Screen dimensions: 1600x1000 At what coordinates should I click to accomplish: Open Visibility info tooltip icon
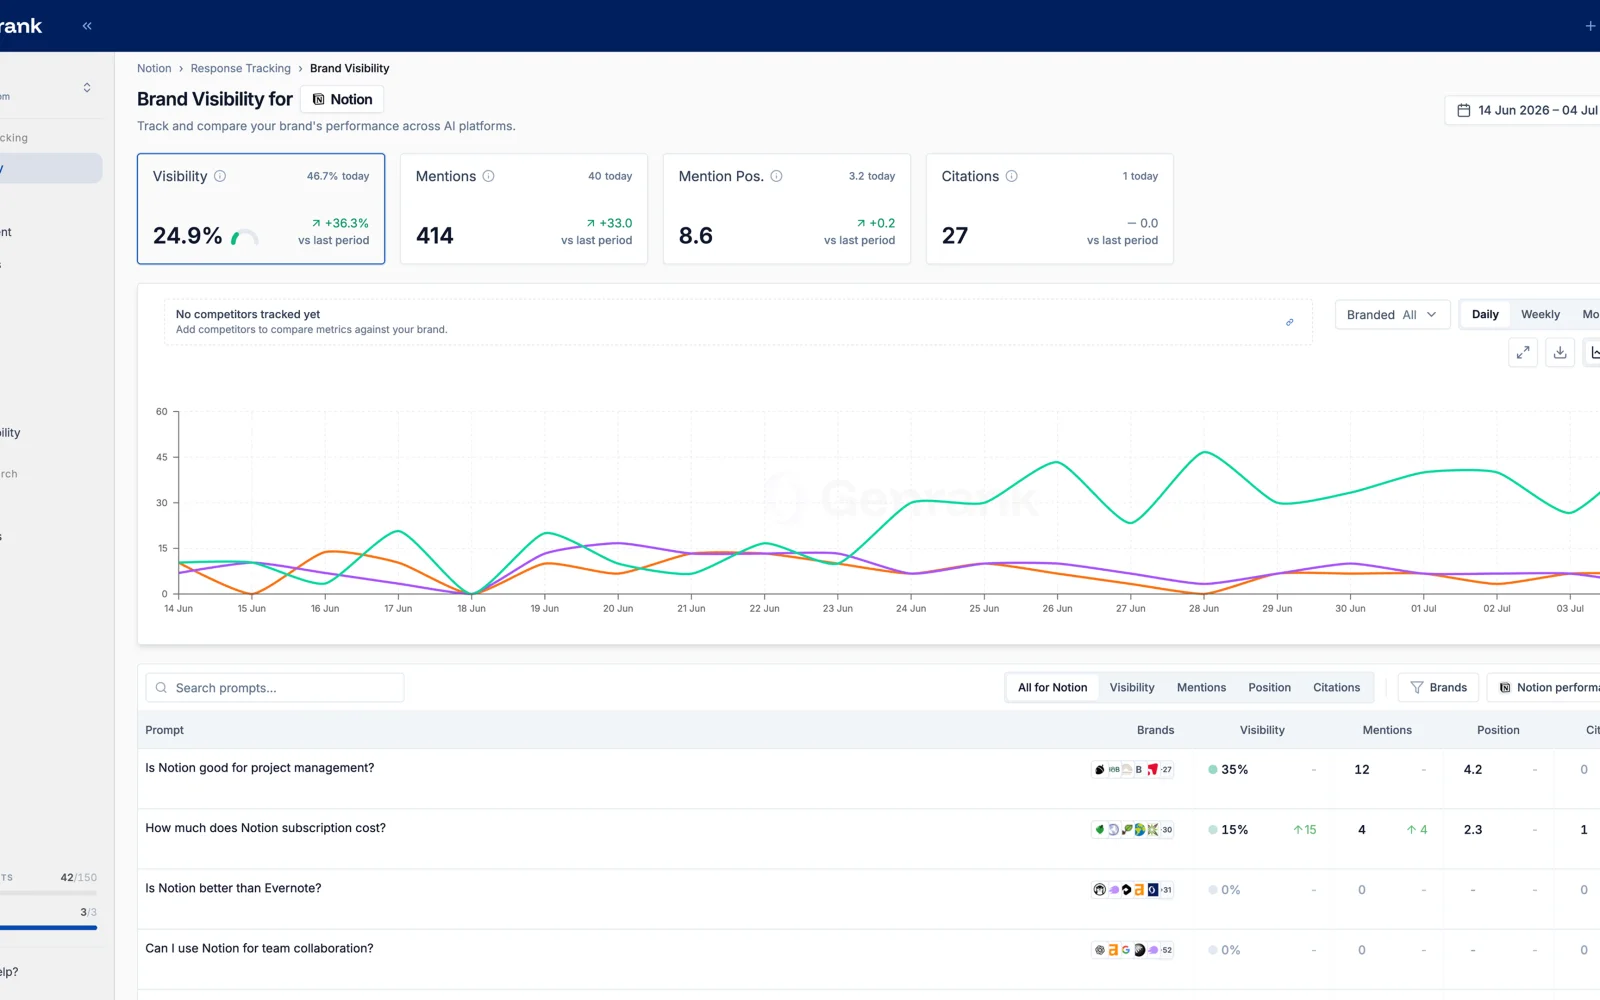coord(220,176)
